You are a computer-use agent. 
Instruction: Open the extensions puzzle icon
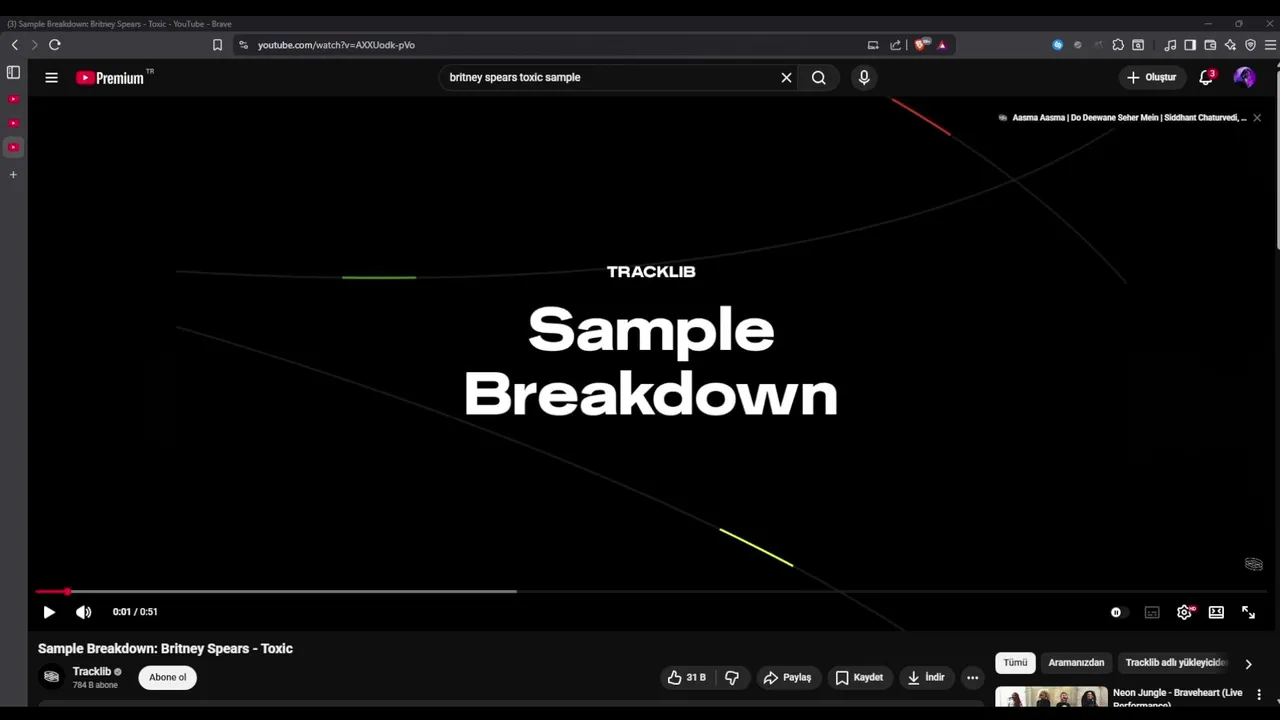tap(1118, 45)
